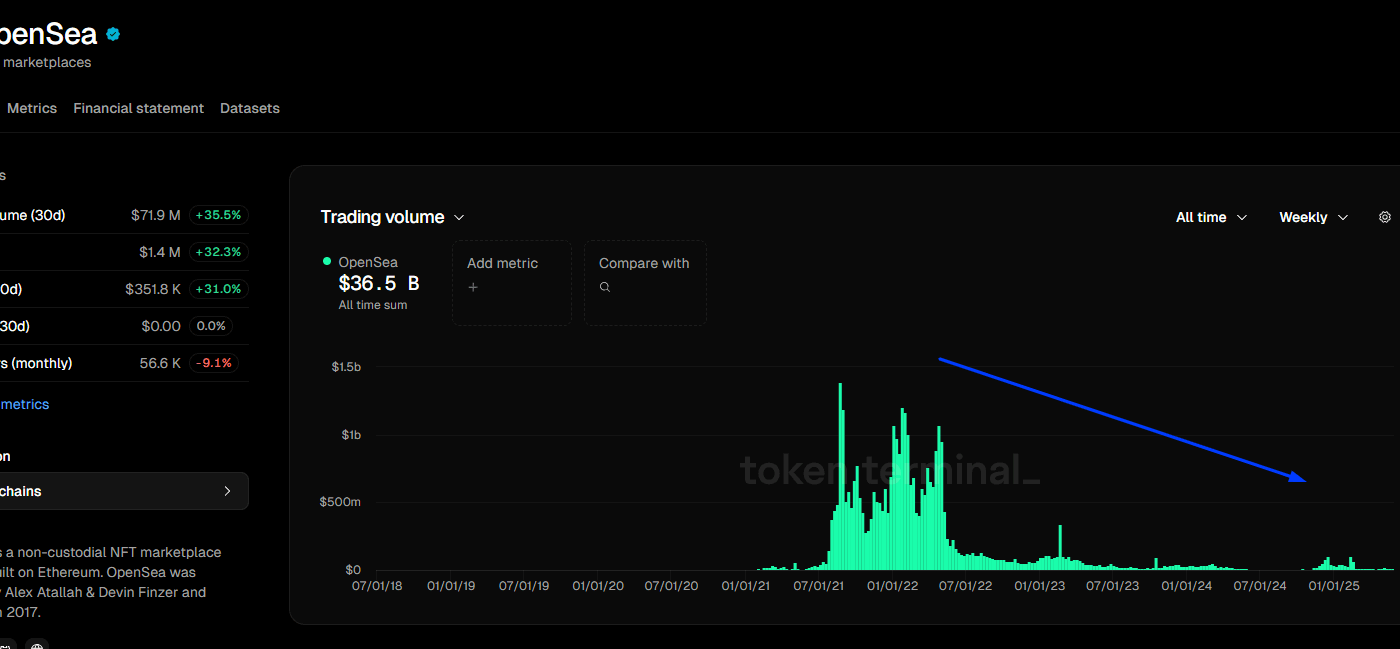
Task: Open the Trading volume metric dropdown
Action: [x=392, y=217]
